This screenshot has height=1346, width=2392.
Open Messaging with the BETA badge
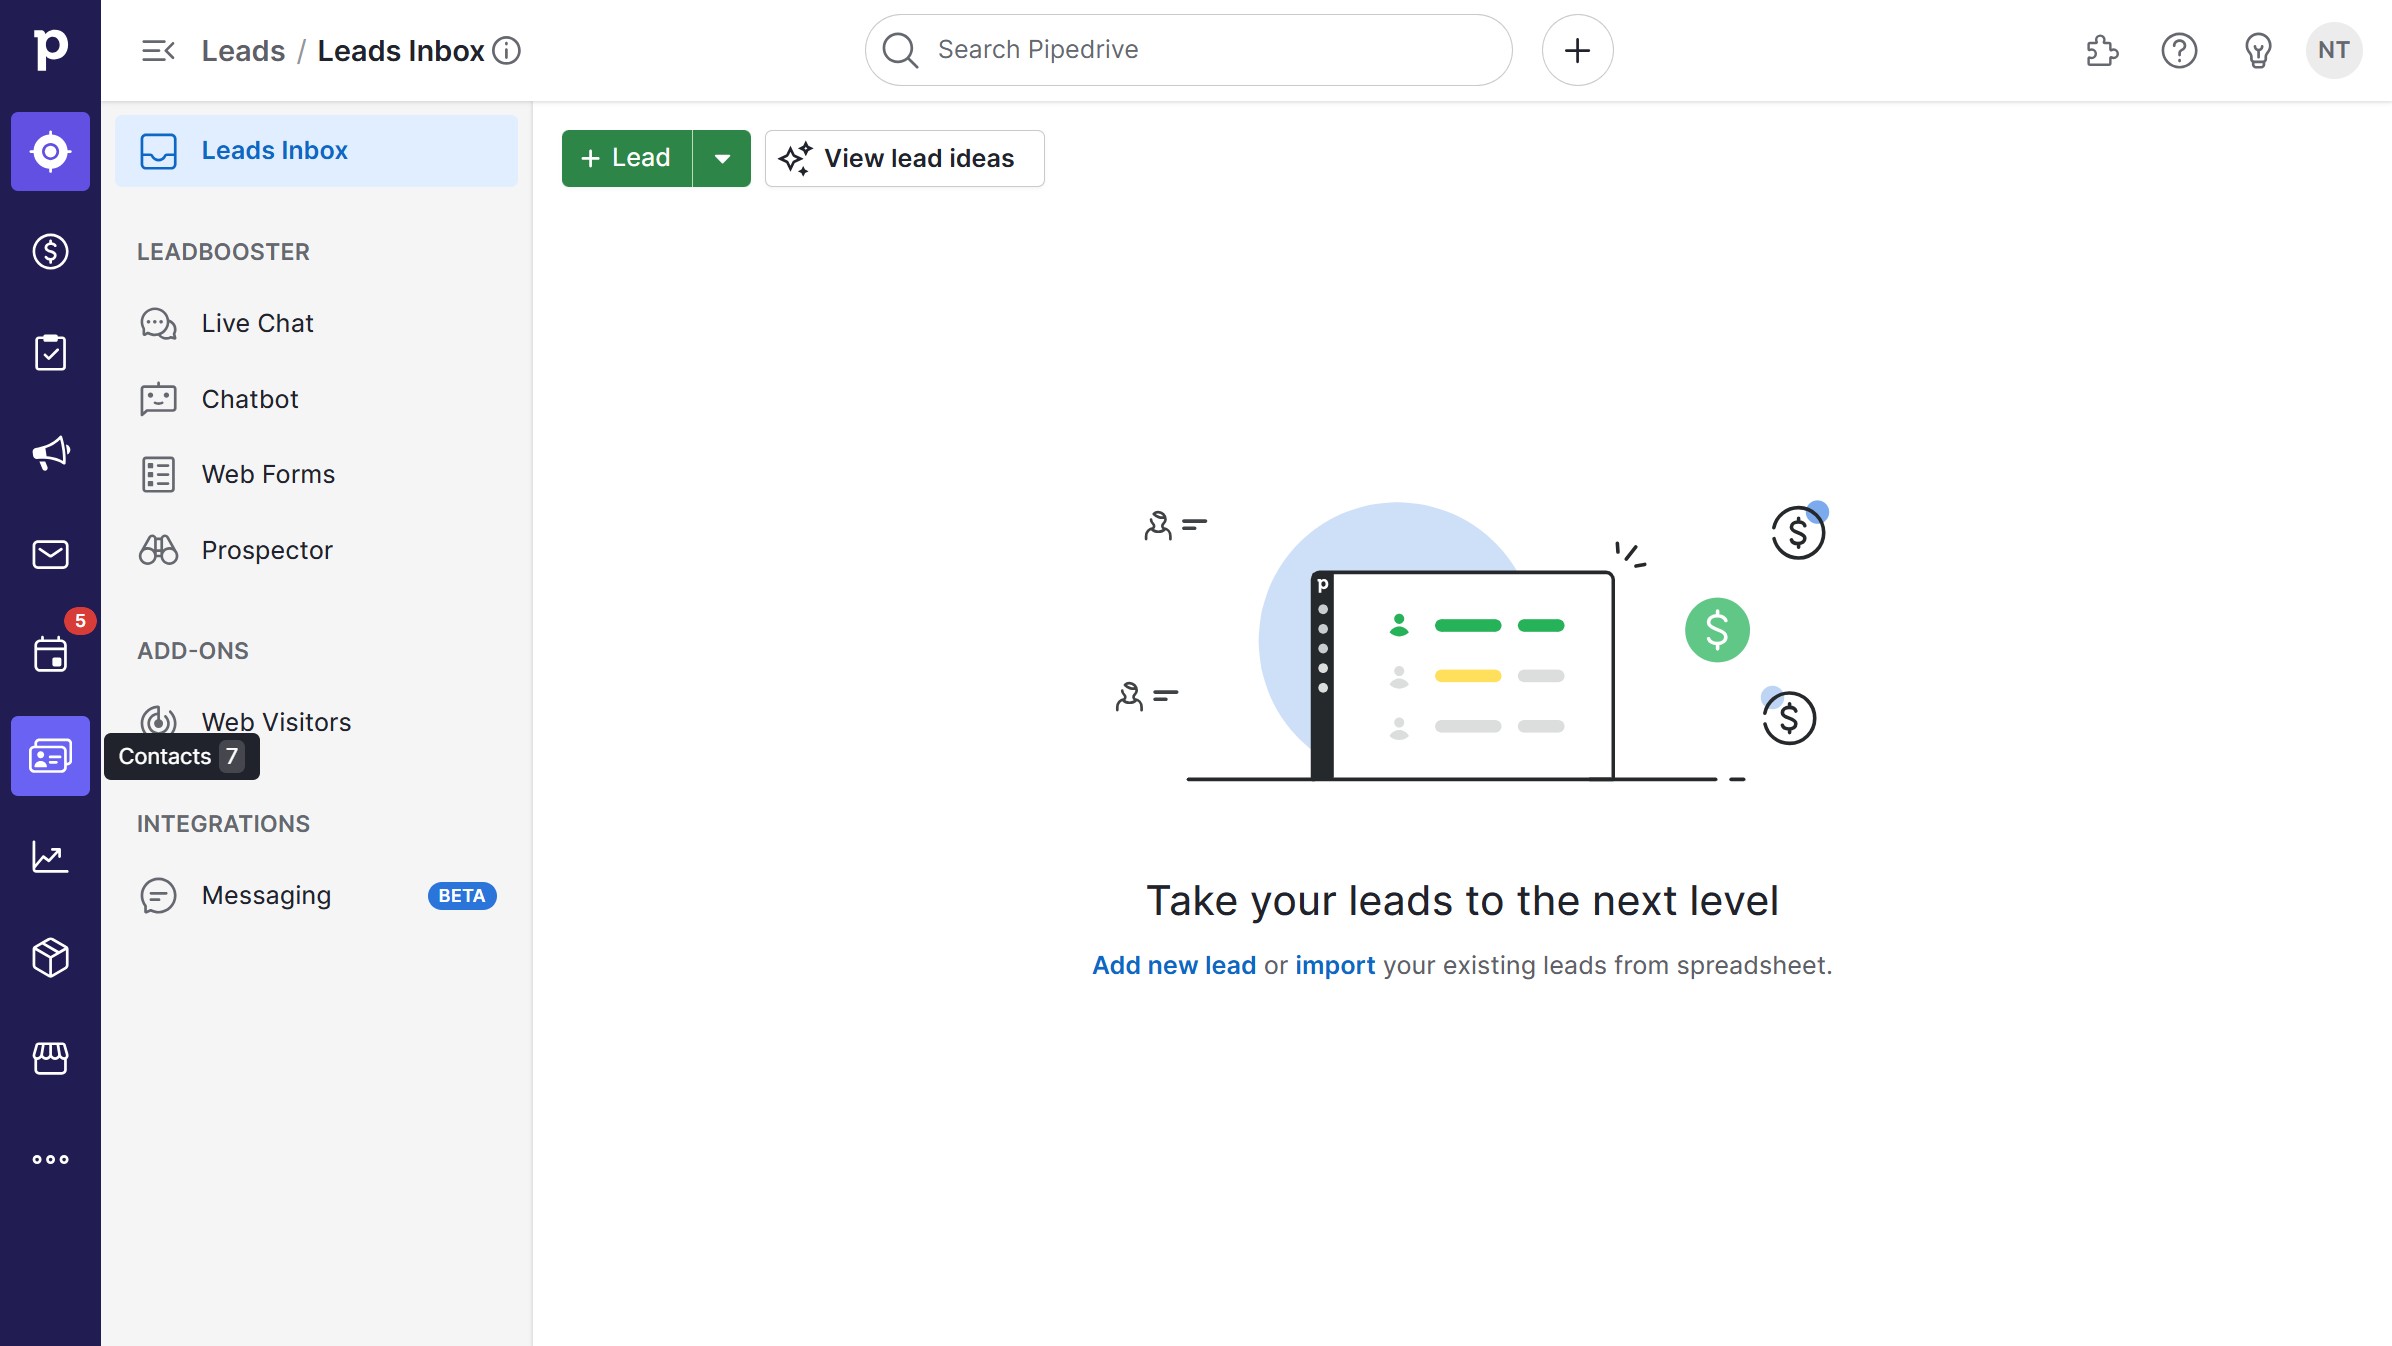point(265,895)
